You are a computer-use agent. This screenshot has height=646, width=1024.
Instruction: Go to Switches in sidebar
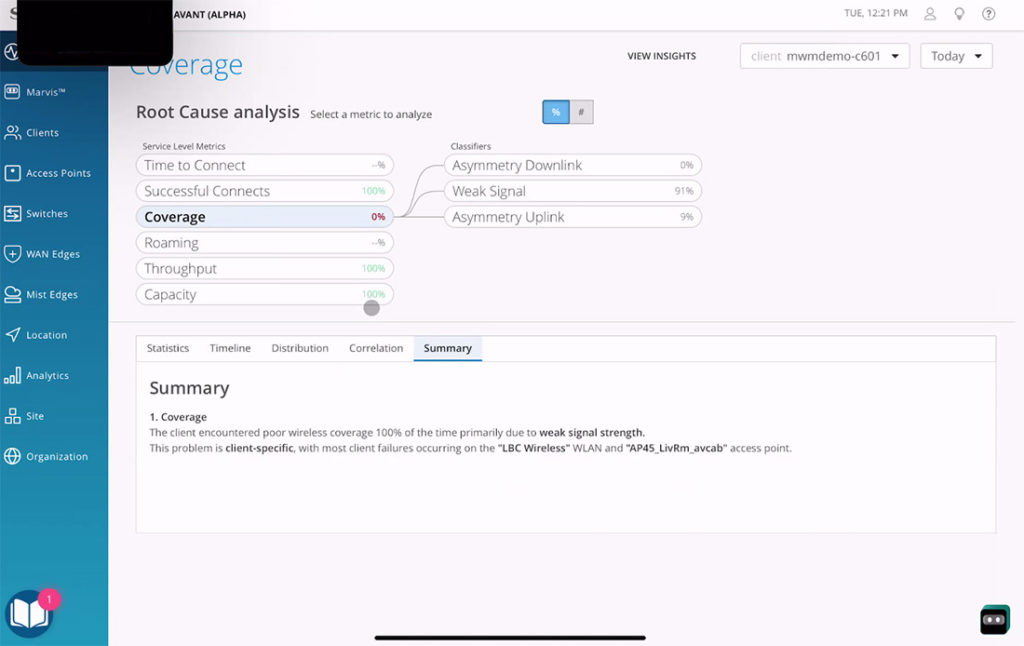tap(36, 214)
